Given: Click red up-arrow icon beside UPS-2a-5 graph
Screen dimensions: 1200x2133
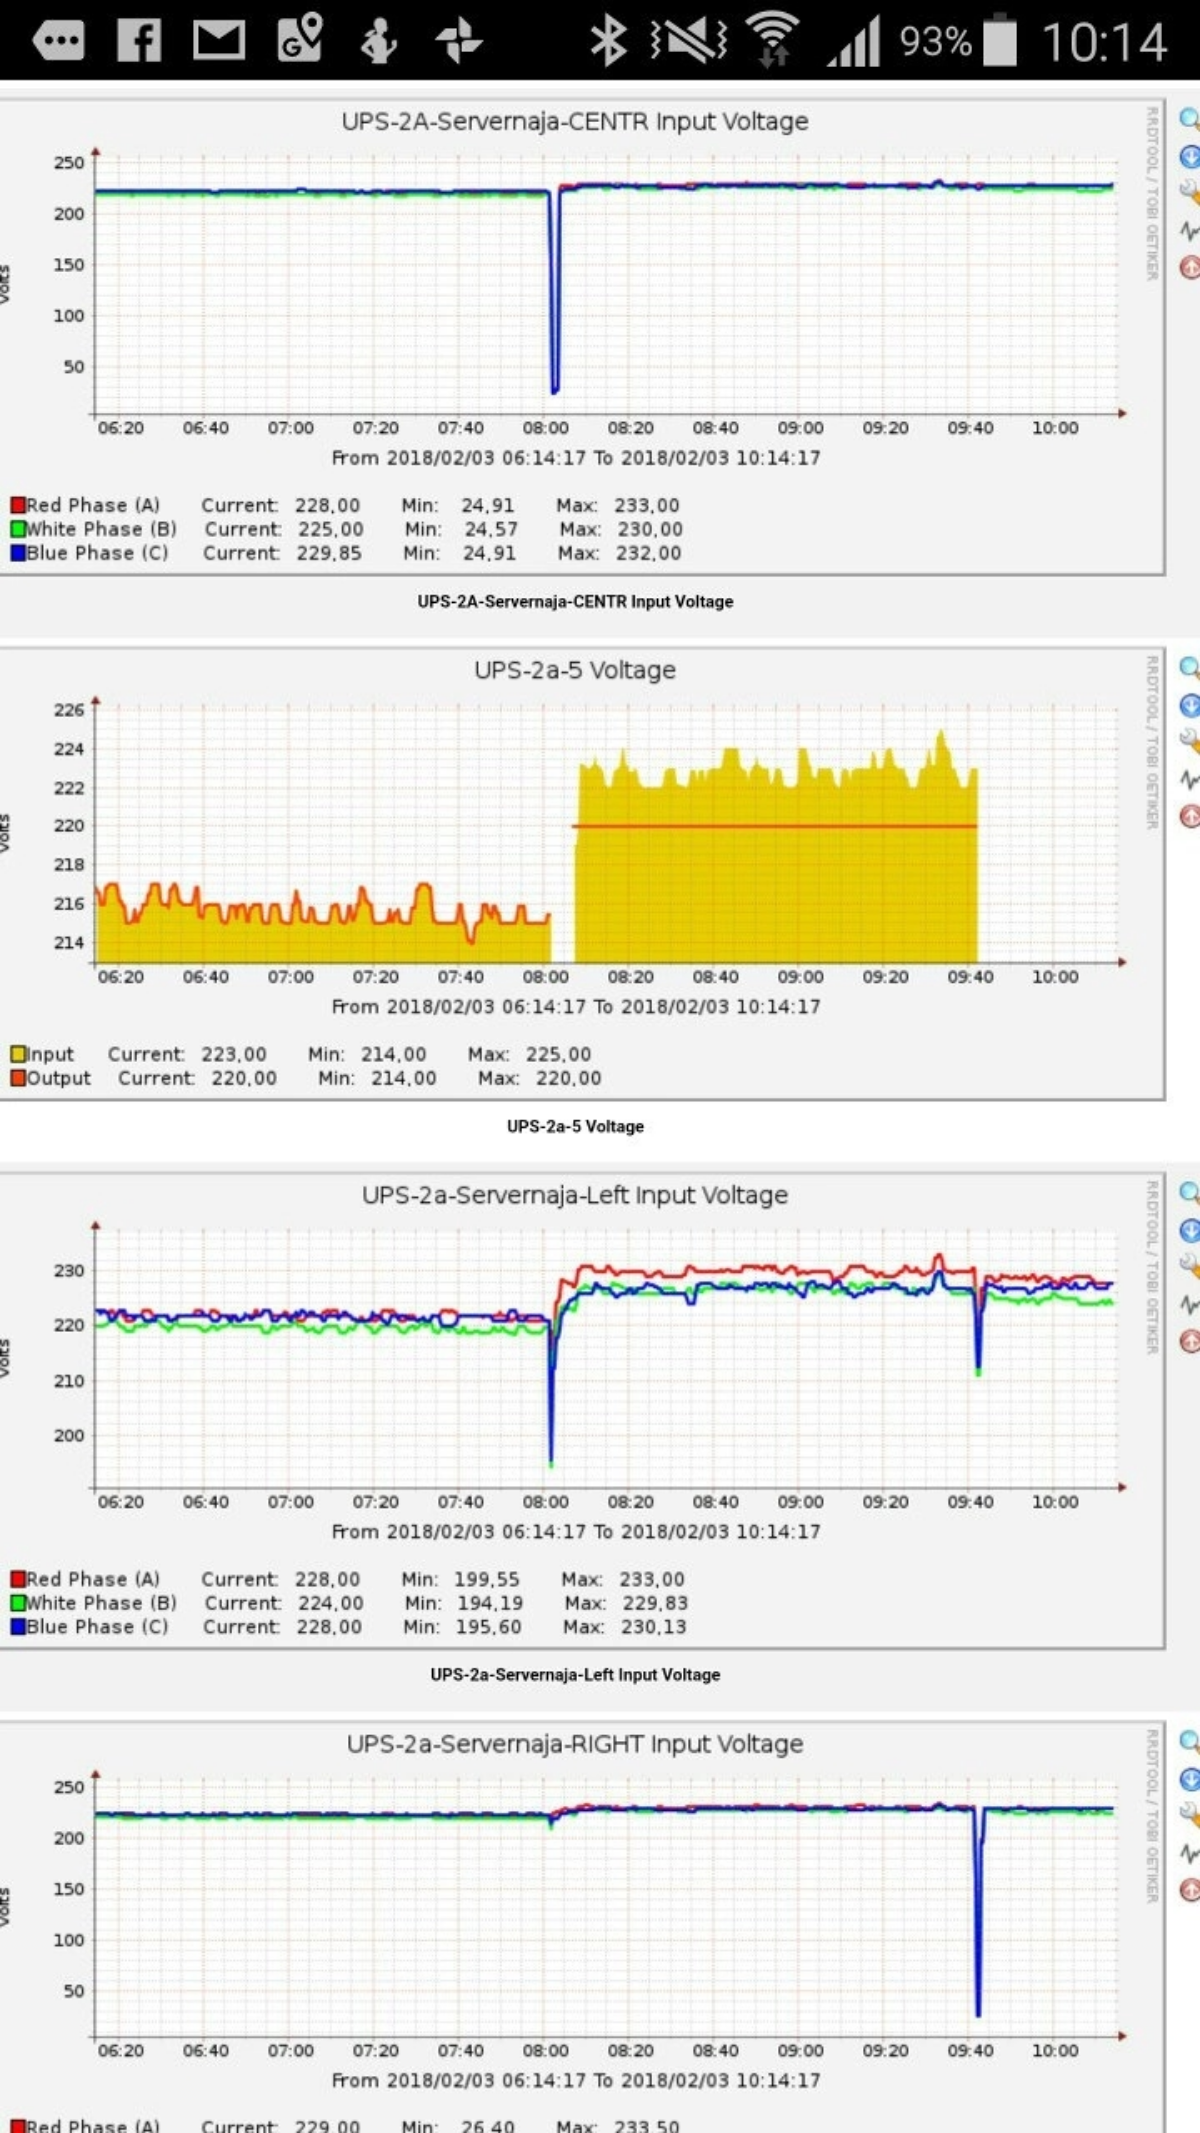Looking at the screenshot, I should (x=1189, y=816).
